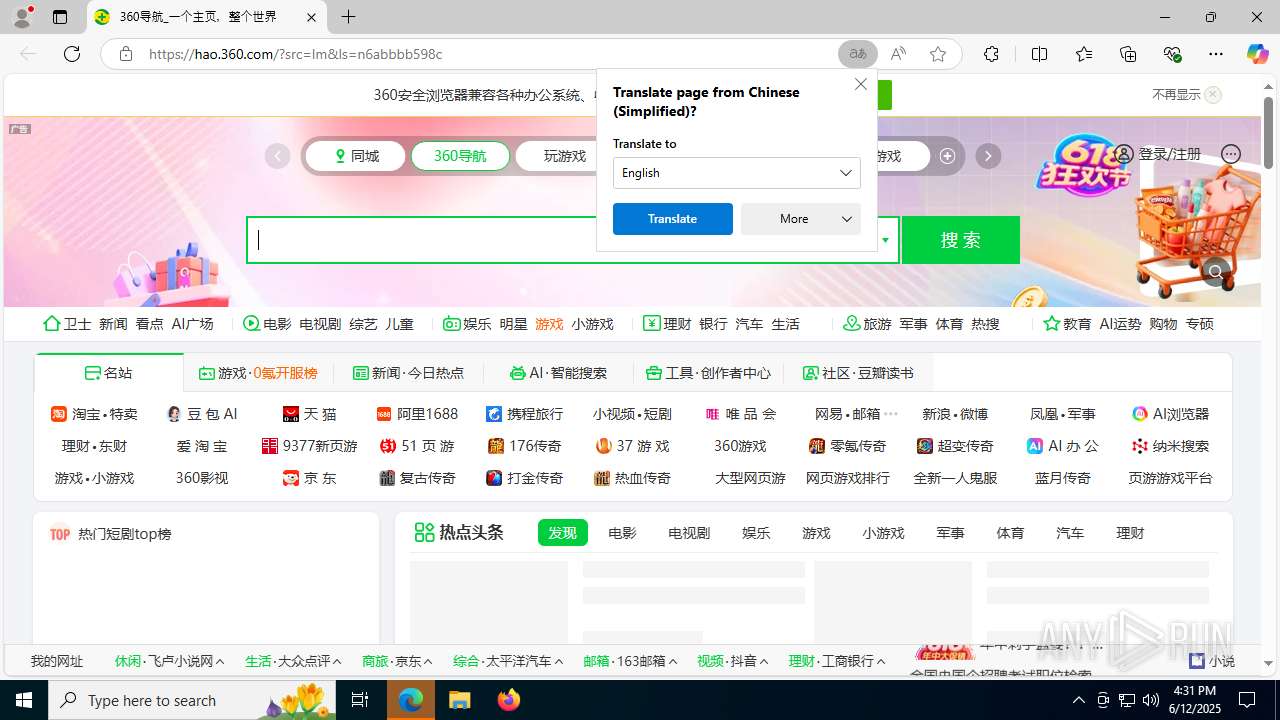Open the Favorites list icon
Viewport: 1280px width, 720px height.
(1084, 54)
